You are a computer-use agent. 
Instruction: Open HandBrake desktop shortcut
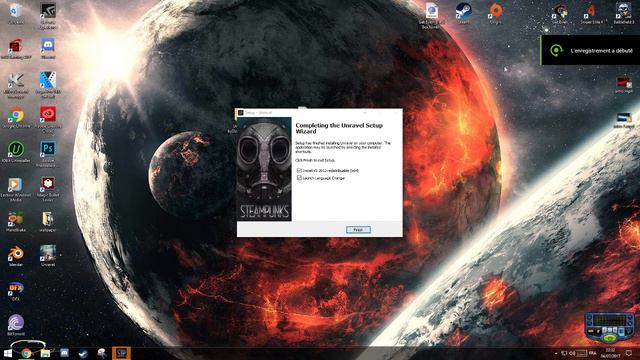16,222
